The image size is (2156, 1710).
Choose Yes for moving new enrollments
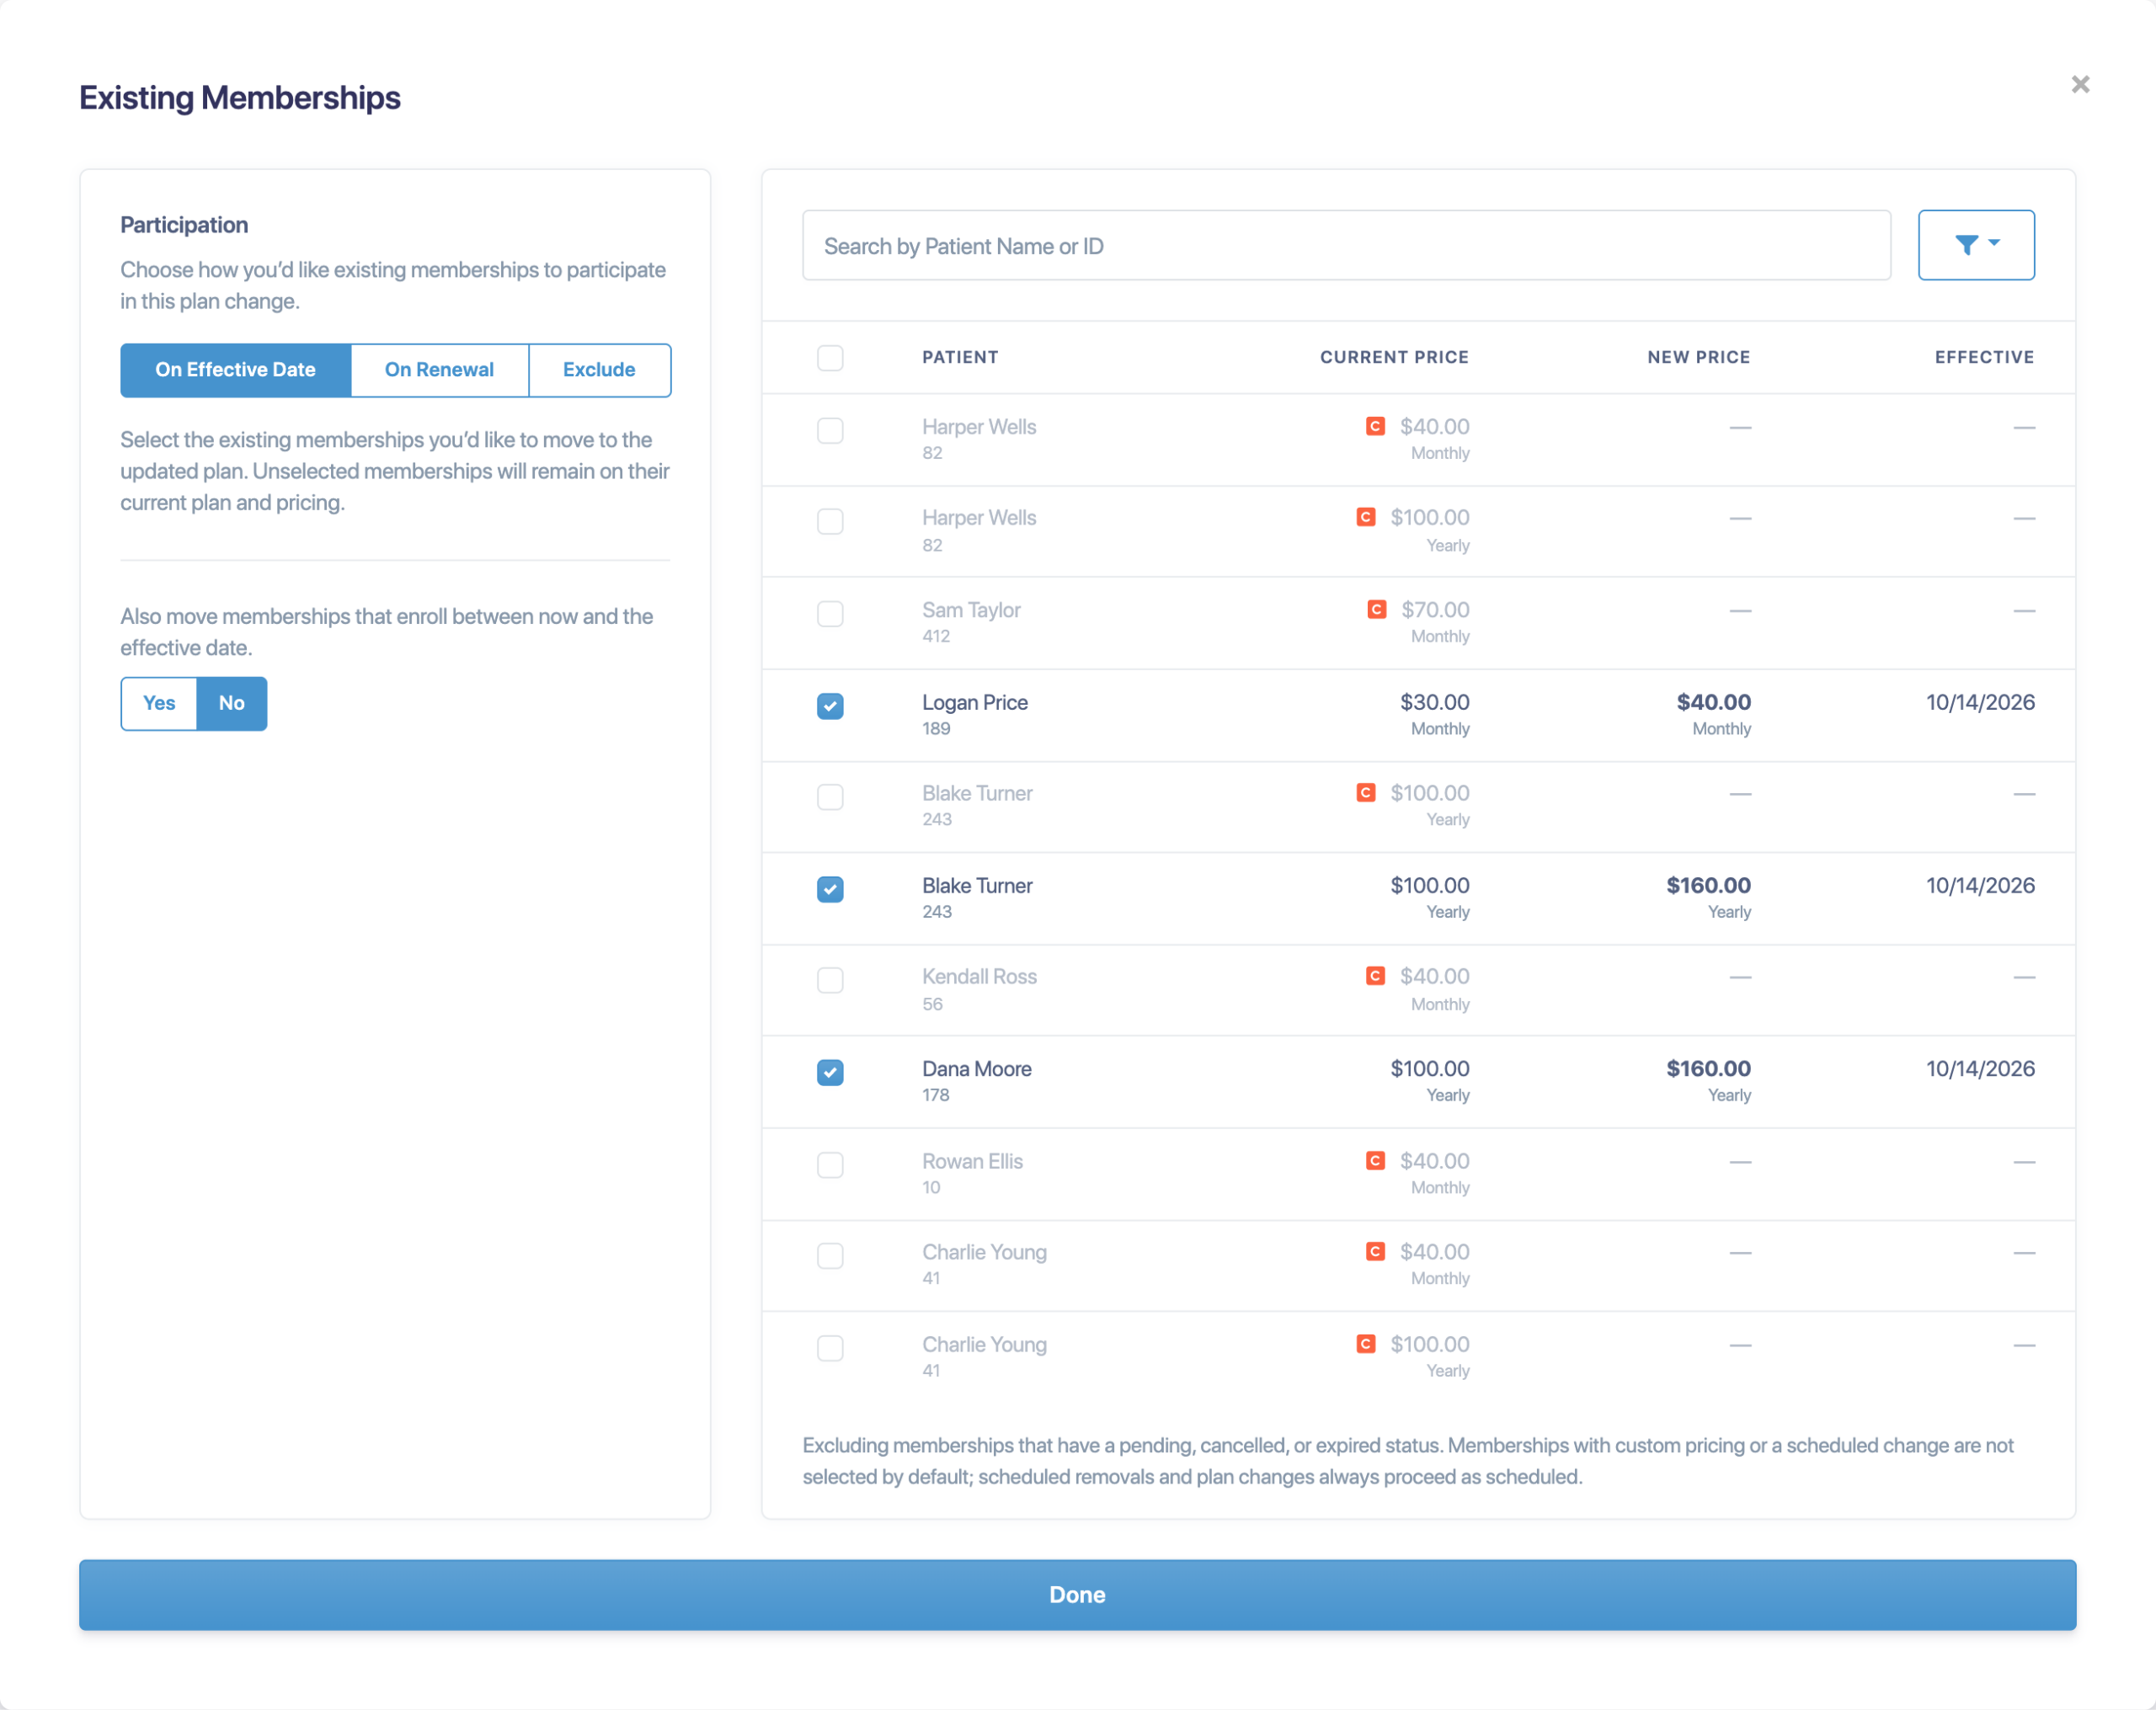pos(159,703)
